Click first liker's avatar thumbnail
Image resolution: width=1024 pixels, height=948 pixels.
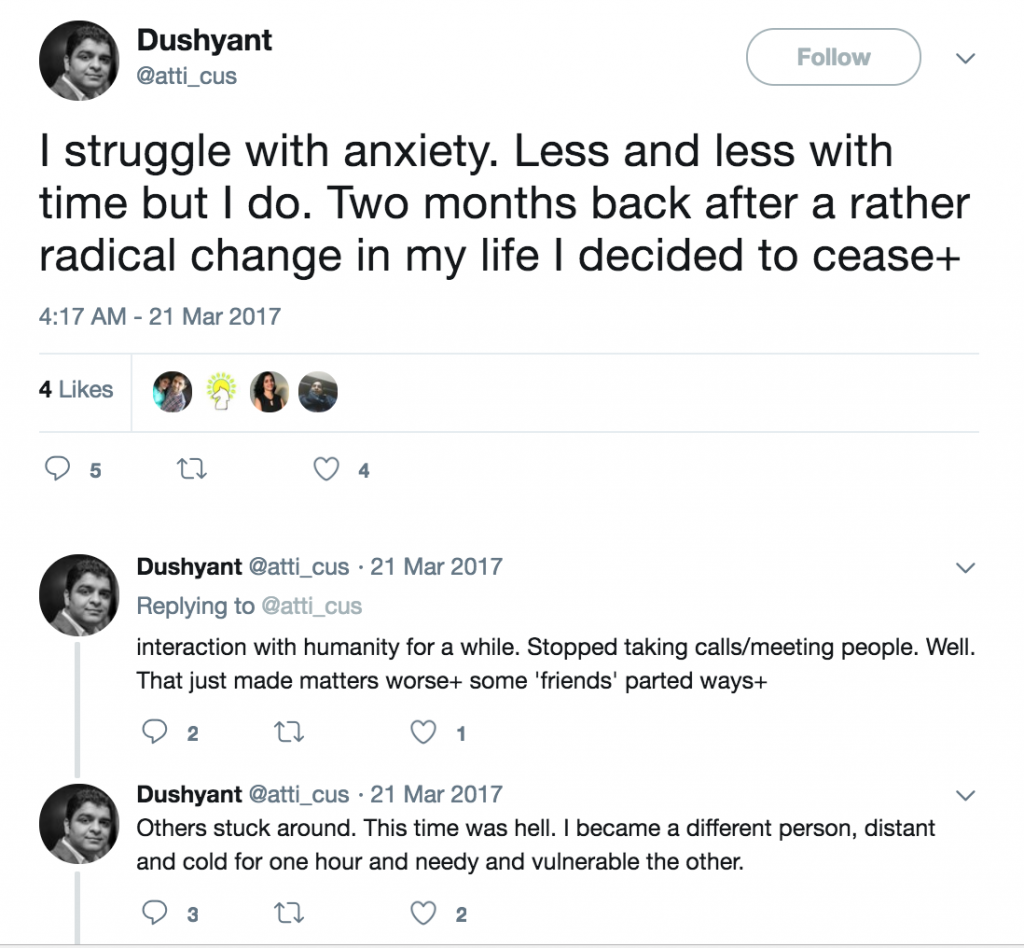pyautogui.click(x=172, y=391)
